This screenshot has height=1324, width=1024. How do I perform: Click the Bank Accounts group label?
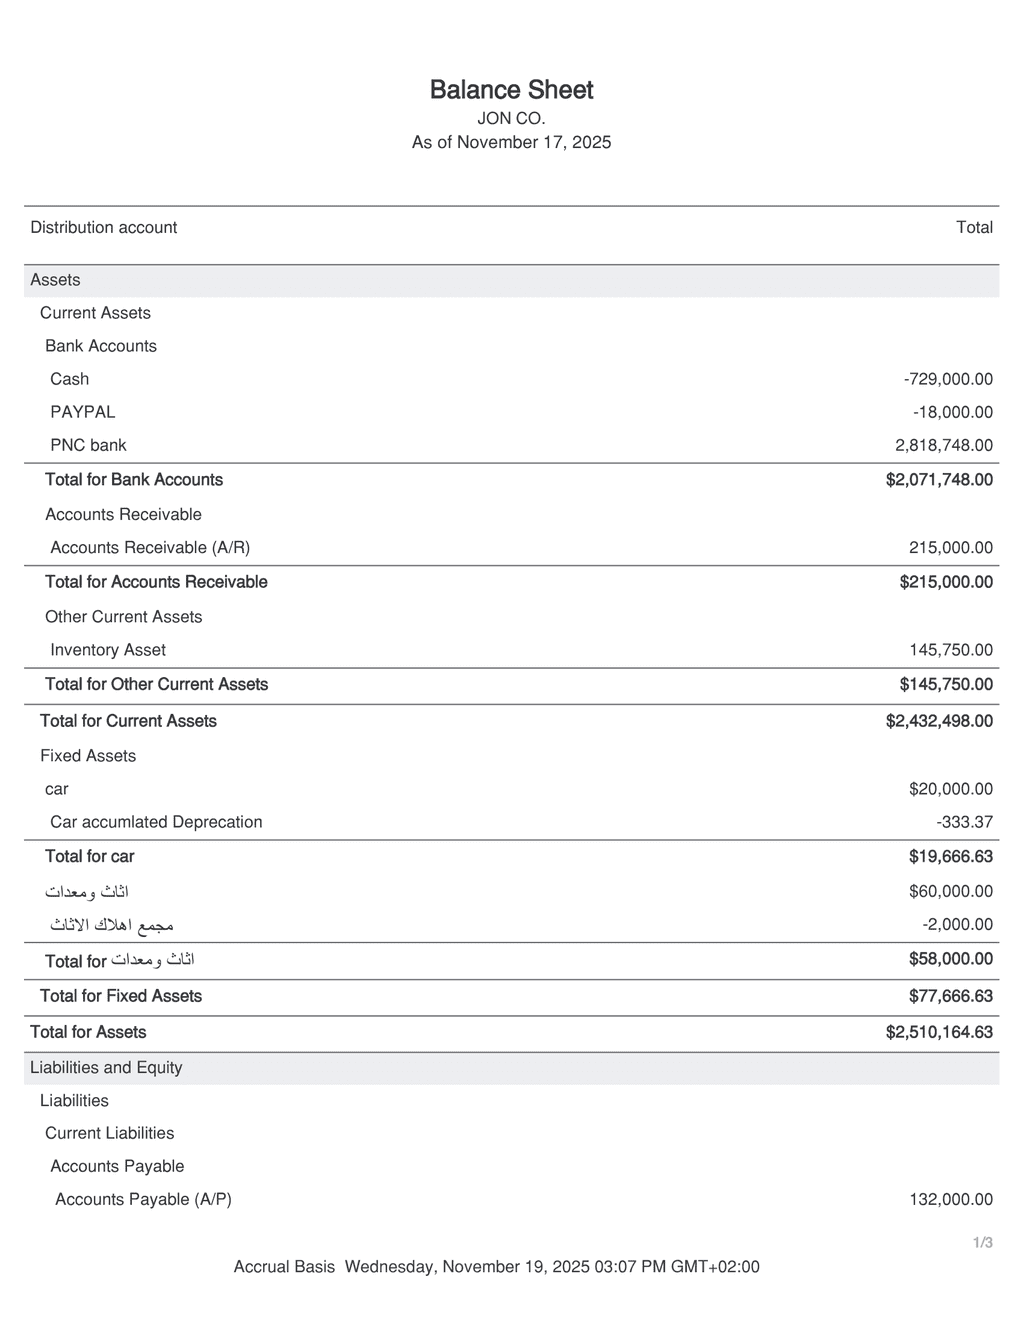coord(101,346)
